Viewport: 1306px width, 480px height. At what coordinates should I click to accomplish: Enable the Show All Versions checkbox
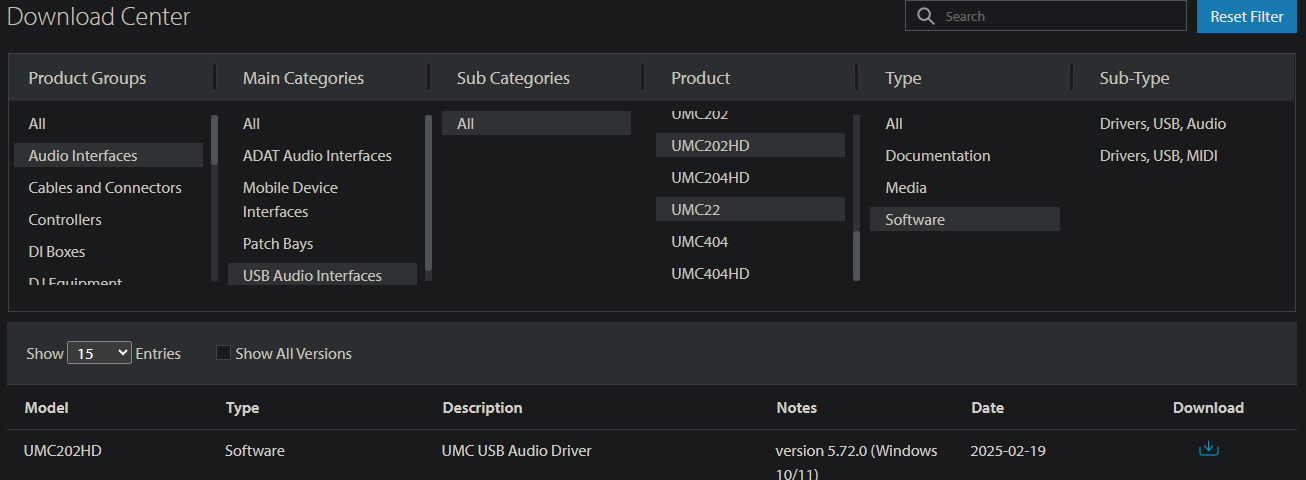click(223, 353)
